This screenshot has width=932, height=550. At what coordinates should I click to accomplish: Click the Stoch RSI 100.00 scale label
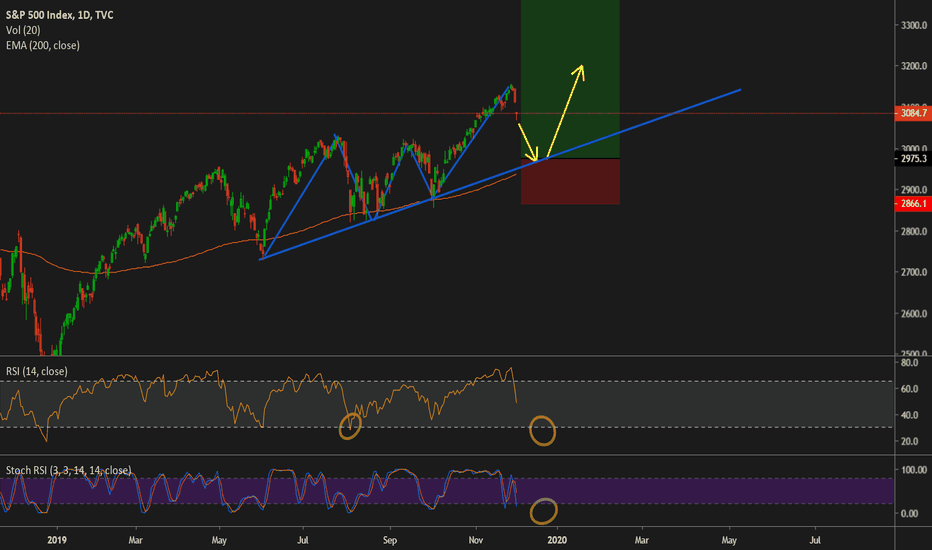[914, 470]
